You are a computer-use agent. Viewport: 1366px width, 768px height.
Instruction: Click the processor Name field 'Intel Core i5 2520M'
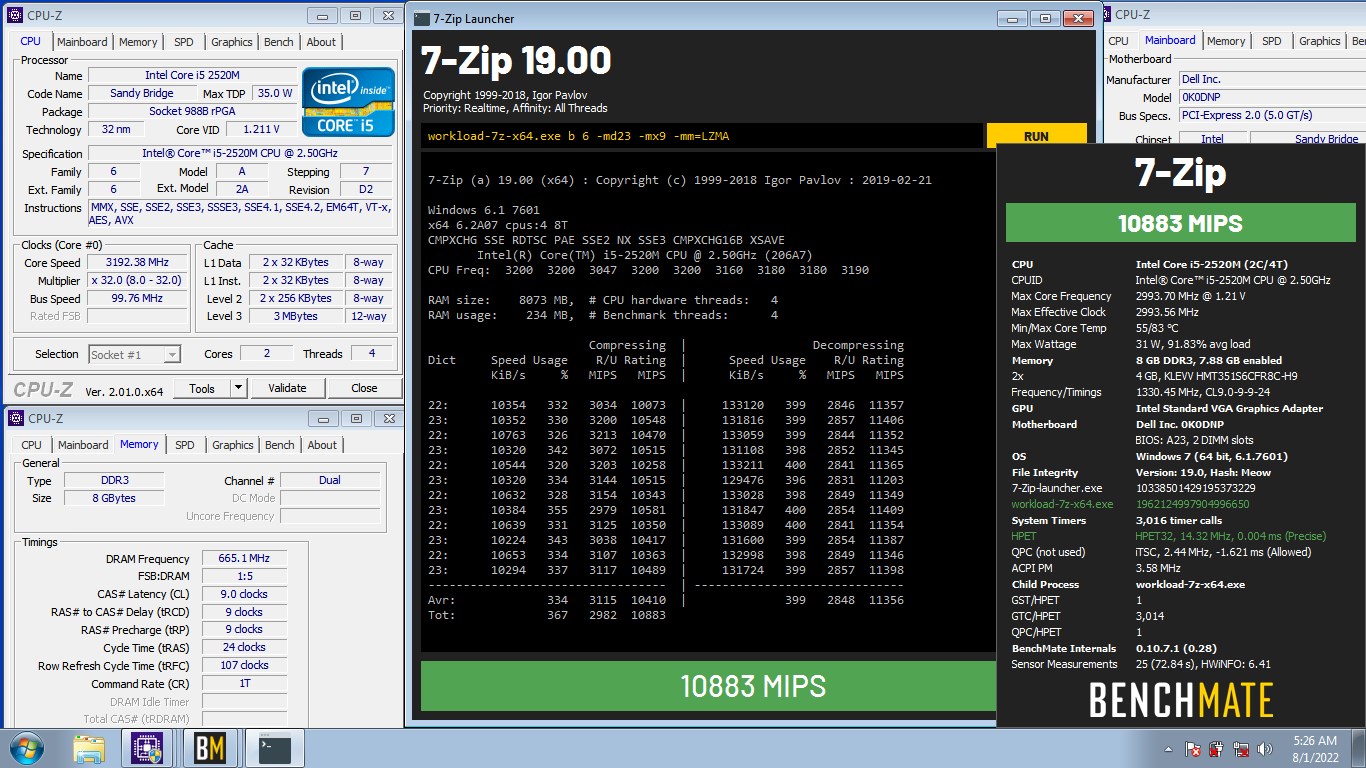(192, 75)
